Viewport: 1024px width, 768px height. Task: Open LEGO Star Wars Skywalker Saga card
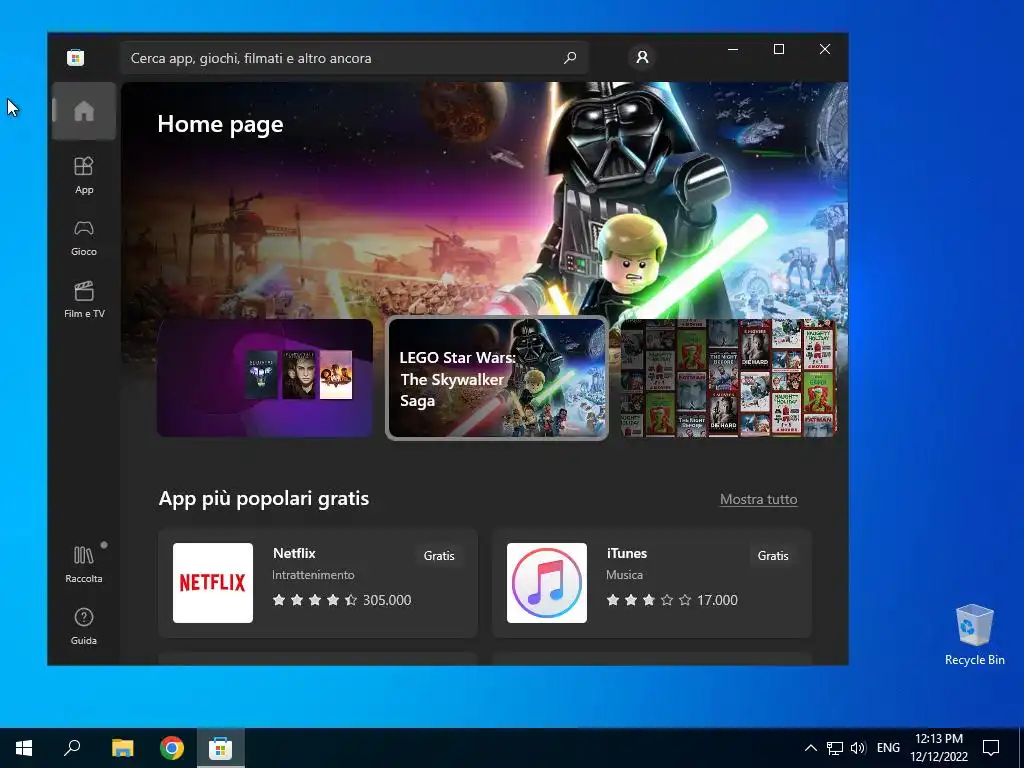pos(497,377)
